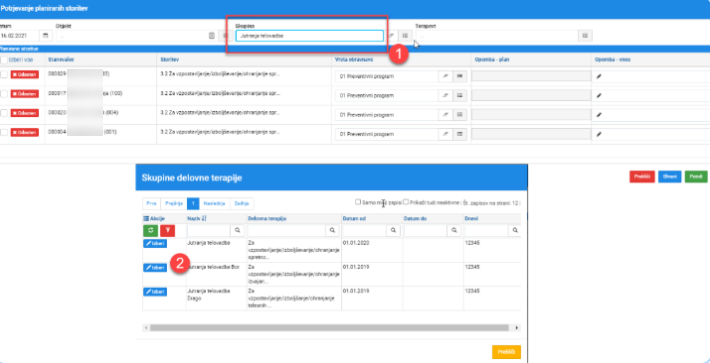Click the Opomba - plan field in row 080829
710x363 pixels.
point(531,76)
